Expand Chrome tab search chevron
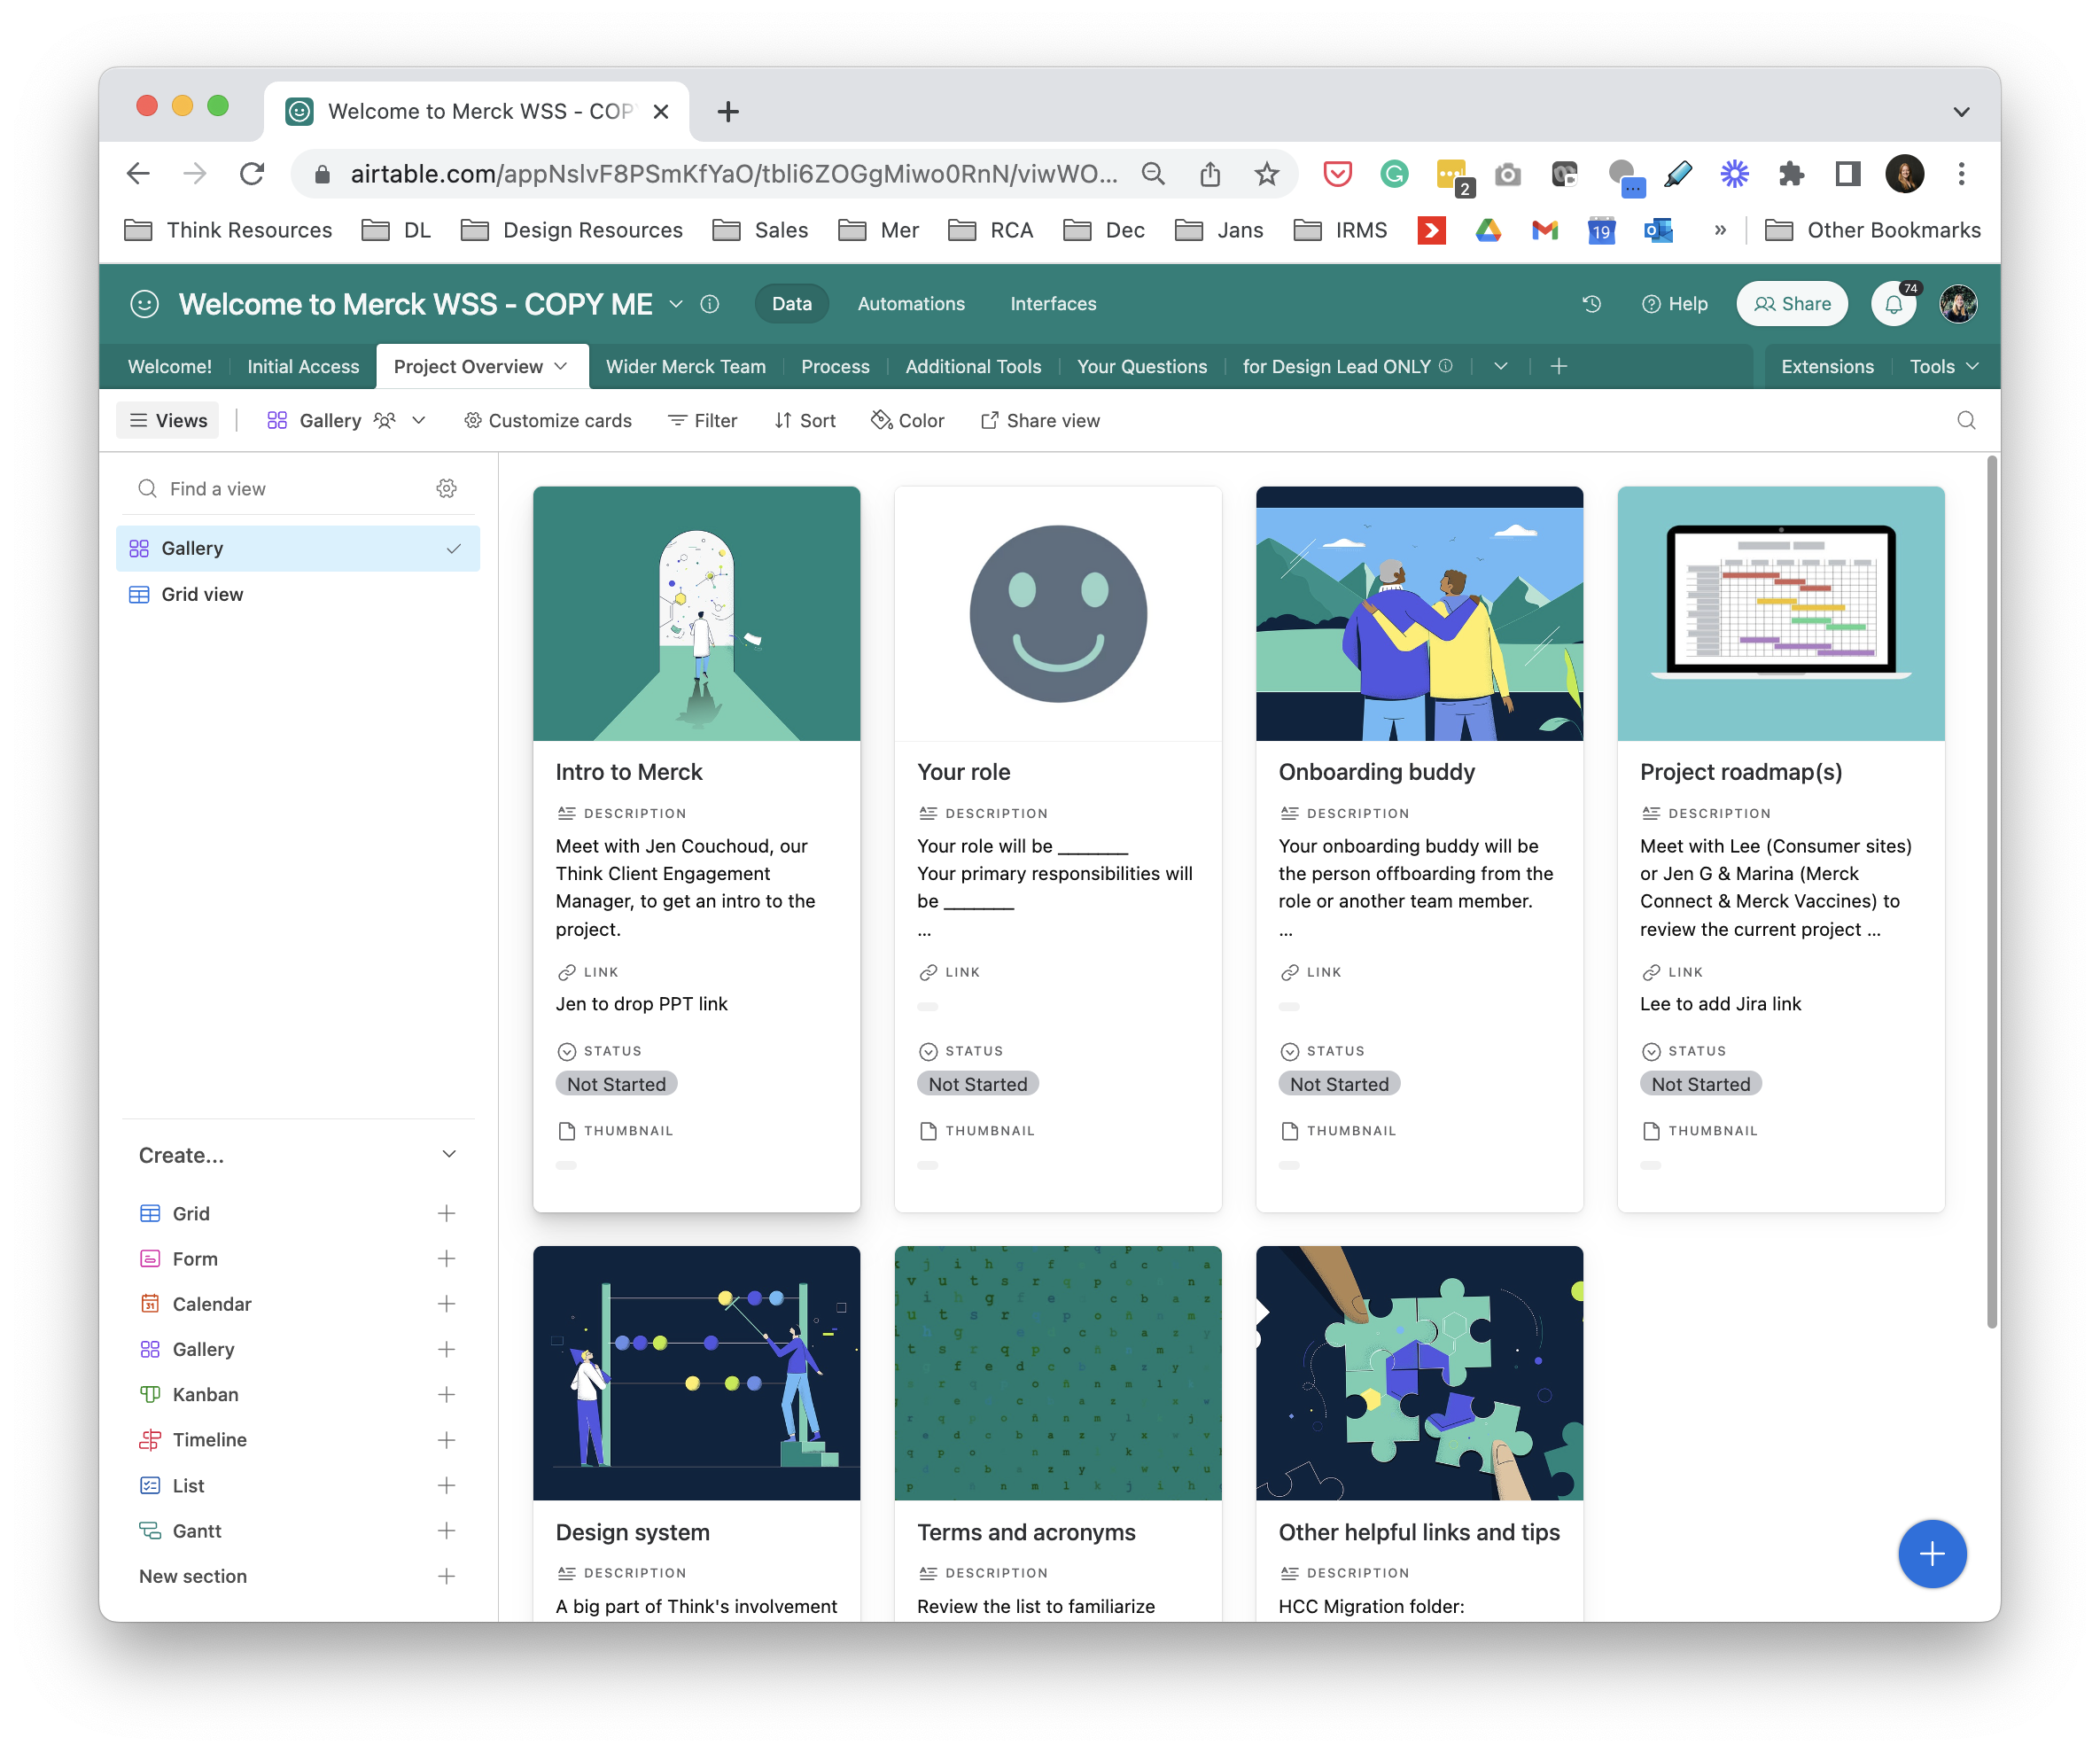Screen dimensions: 2100x1753 coord(1960,111)
